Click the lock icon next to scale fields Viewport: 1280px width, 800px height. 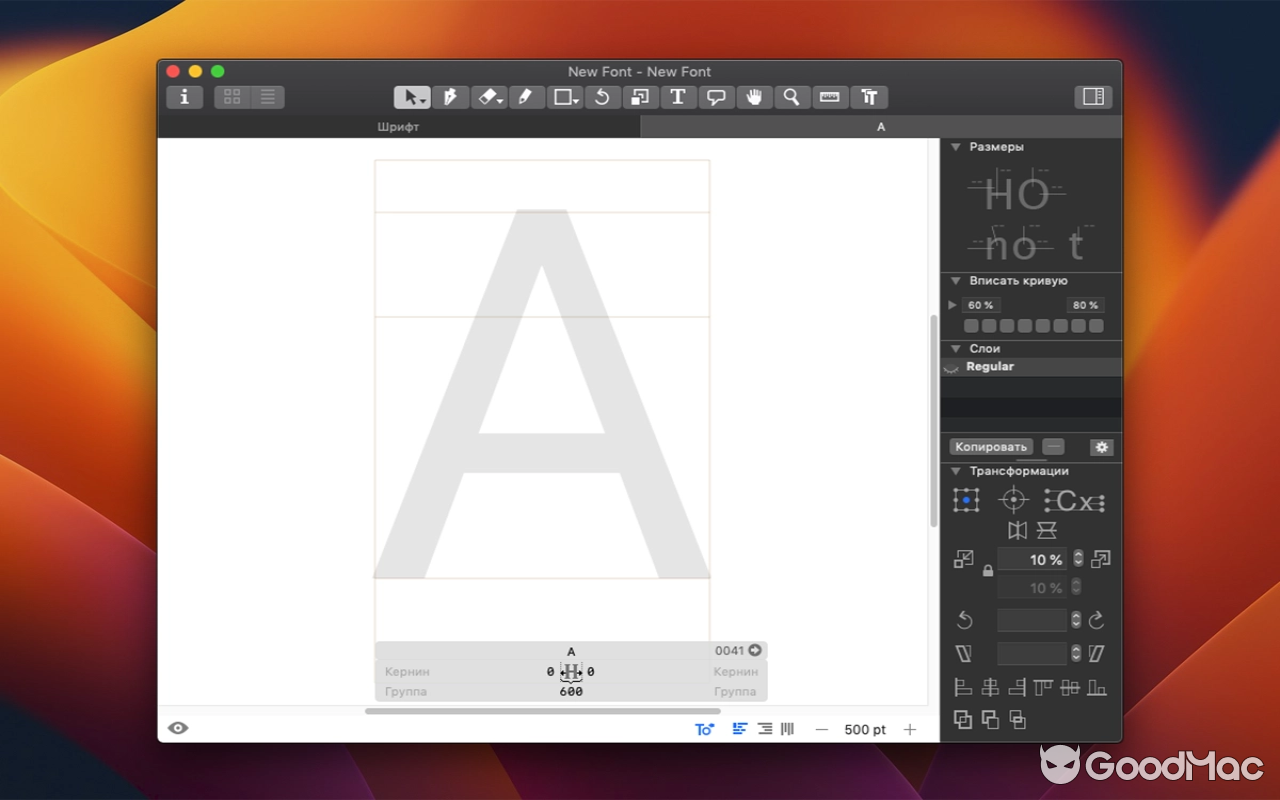pyautogui.click(x=988, y=568)
